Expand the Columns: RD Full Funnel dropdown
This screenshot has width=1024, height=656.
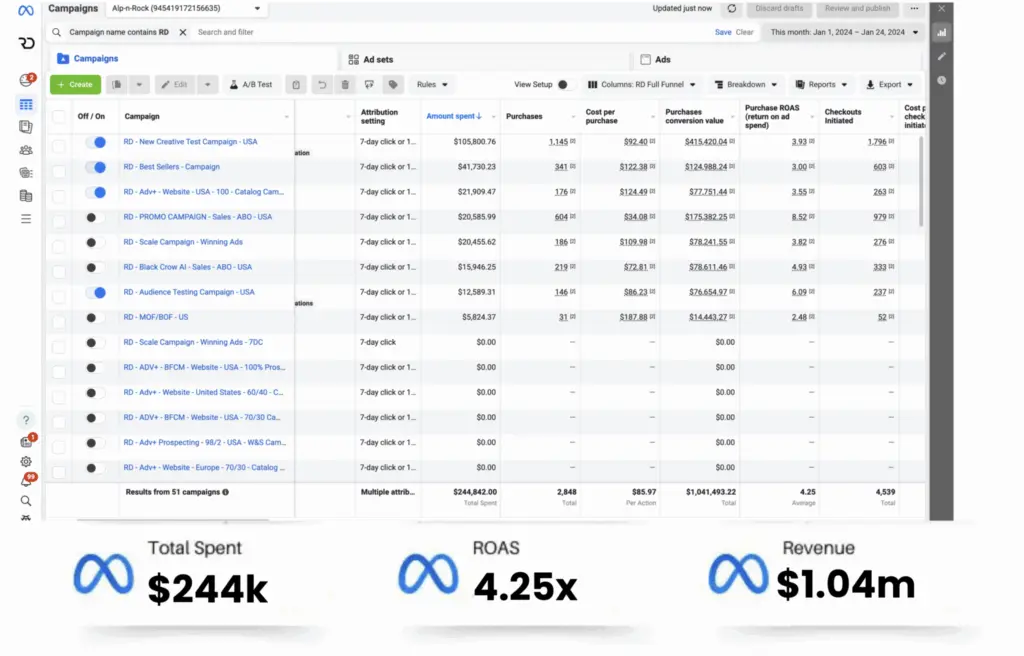641,84
